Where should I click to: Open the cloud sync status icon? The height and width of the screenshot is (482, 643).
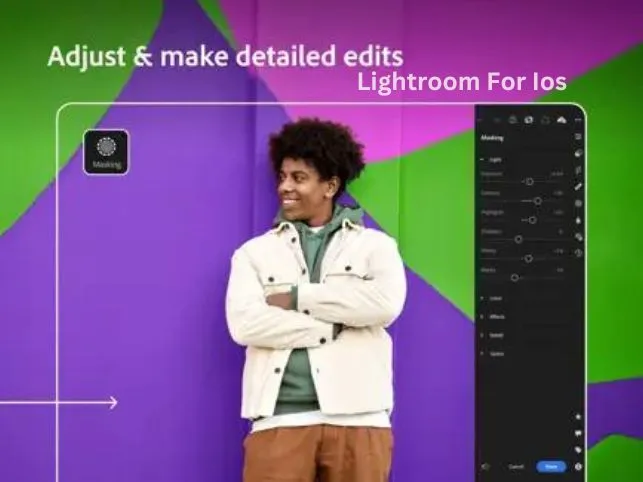coord(561,120)
